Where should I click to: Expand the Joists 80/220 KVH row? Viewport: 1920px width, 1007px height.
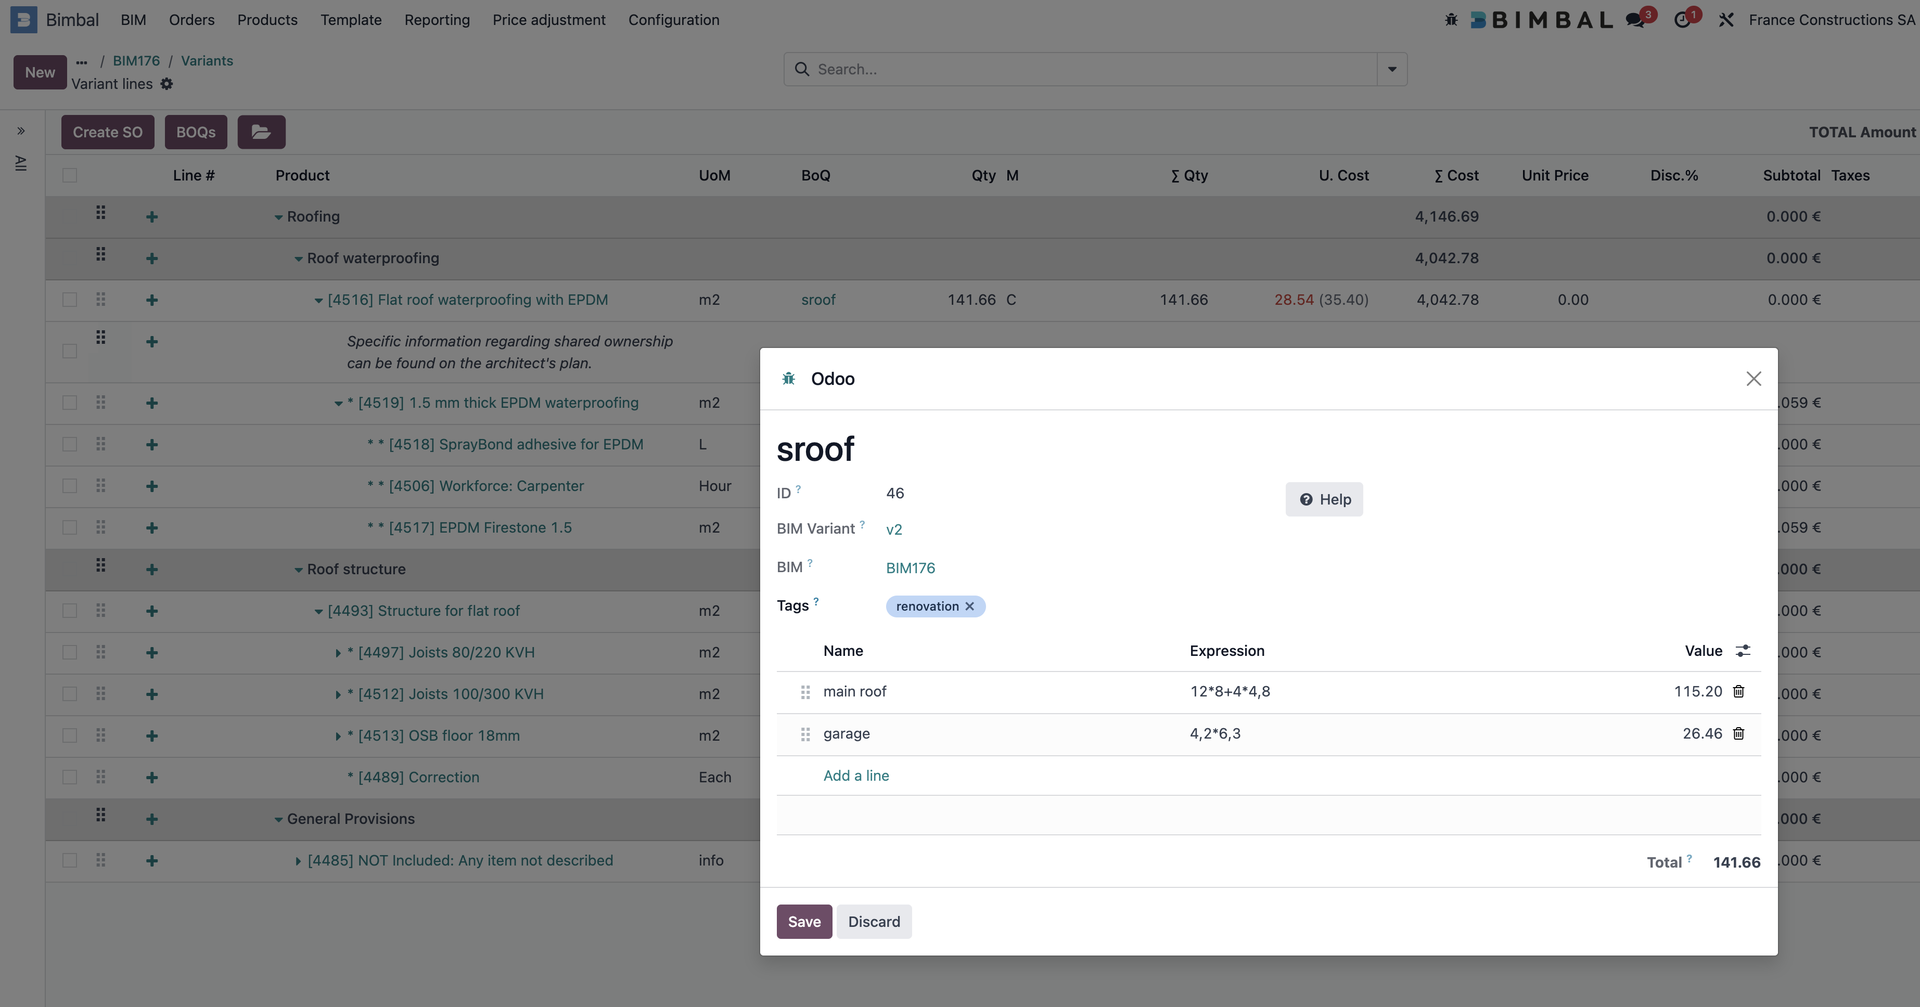338,653
